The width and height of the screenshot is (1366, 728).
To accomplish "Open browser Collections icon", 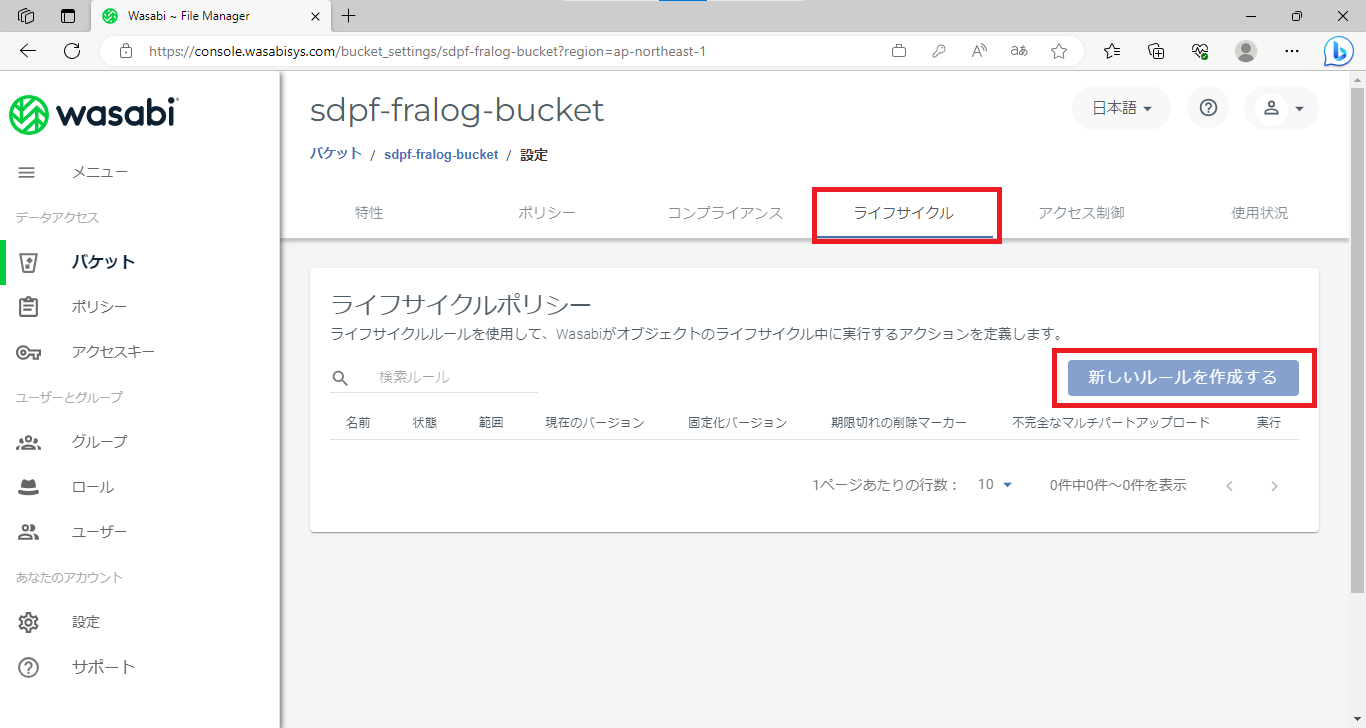I will 1156,51.
